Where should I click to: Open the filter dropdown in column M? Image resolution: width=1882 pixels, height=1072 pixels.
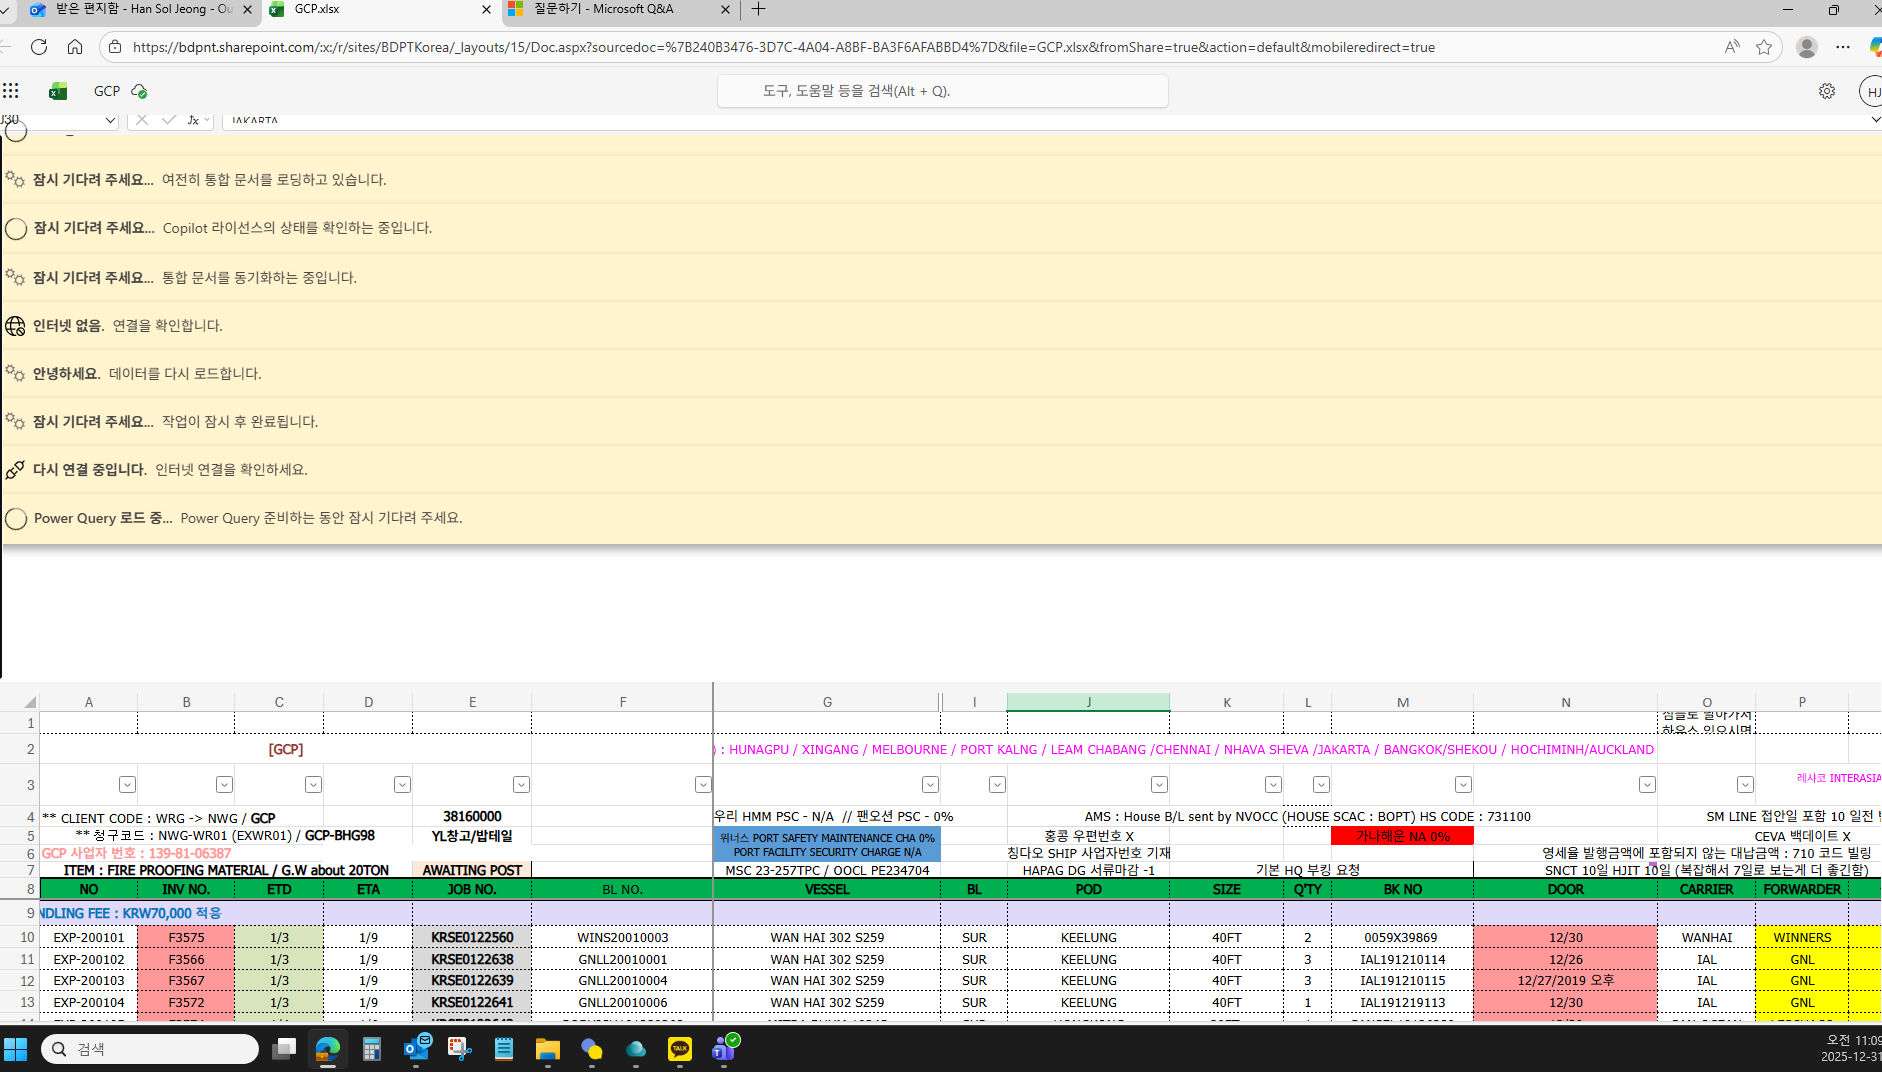pyautogui.click(x=1463, y=785)
